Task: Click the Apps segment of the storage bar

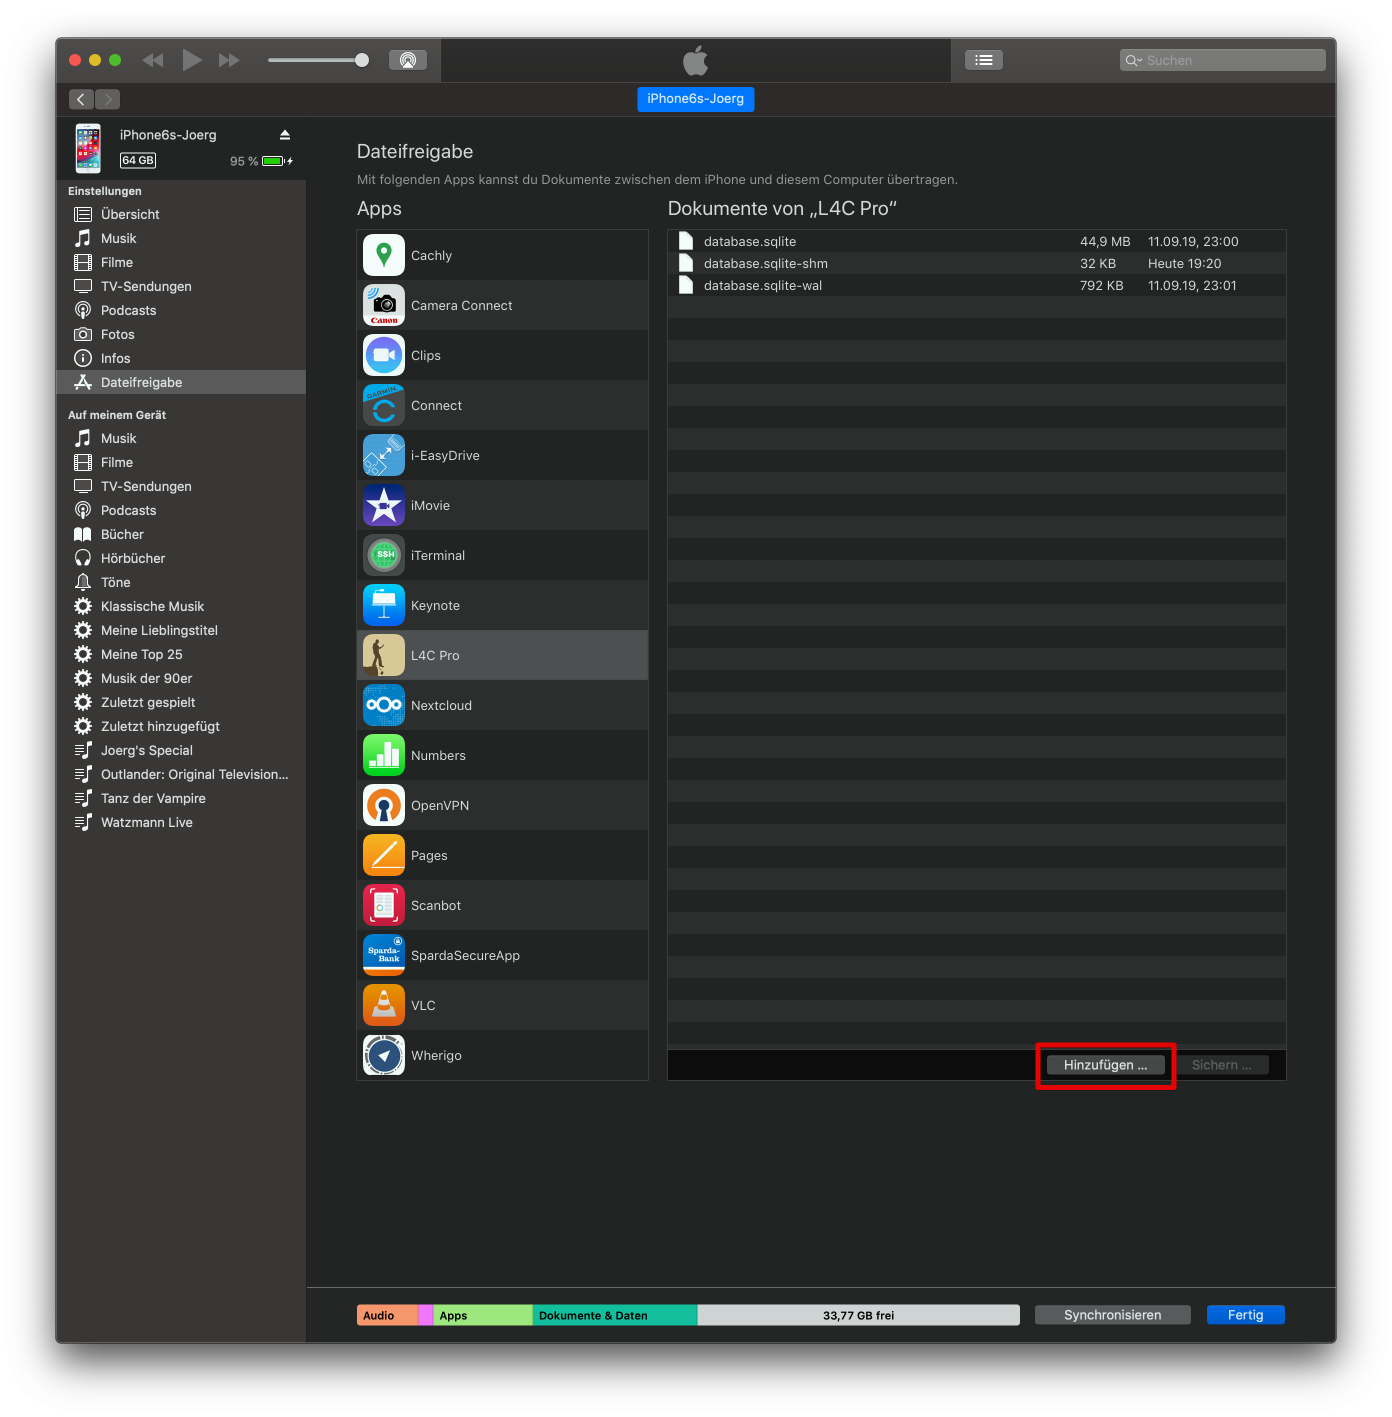Action: click(483, 1315)
